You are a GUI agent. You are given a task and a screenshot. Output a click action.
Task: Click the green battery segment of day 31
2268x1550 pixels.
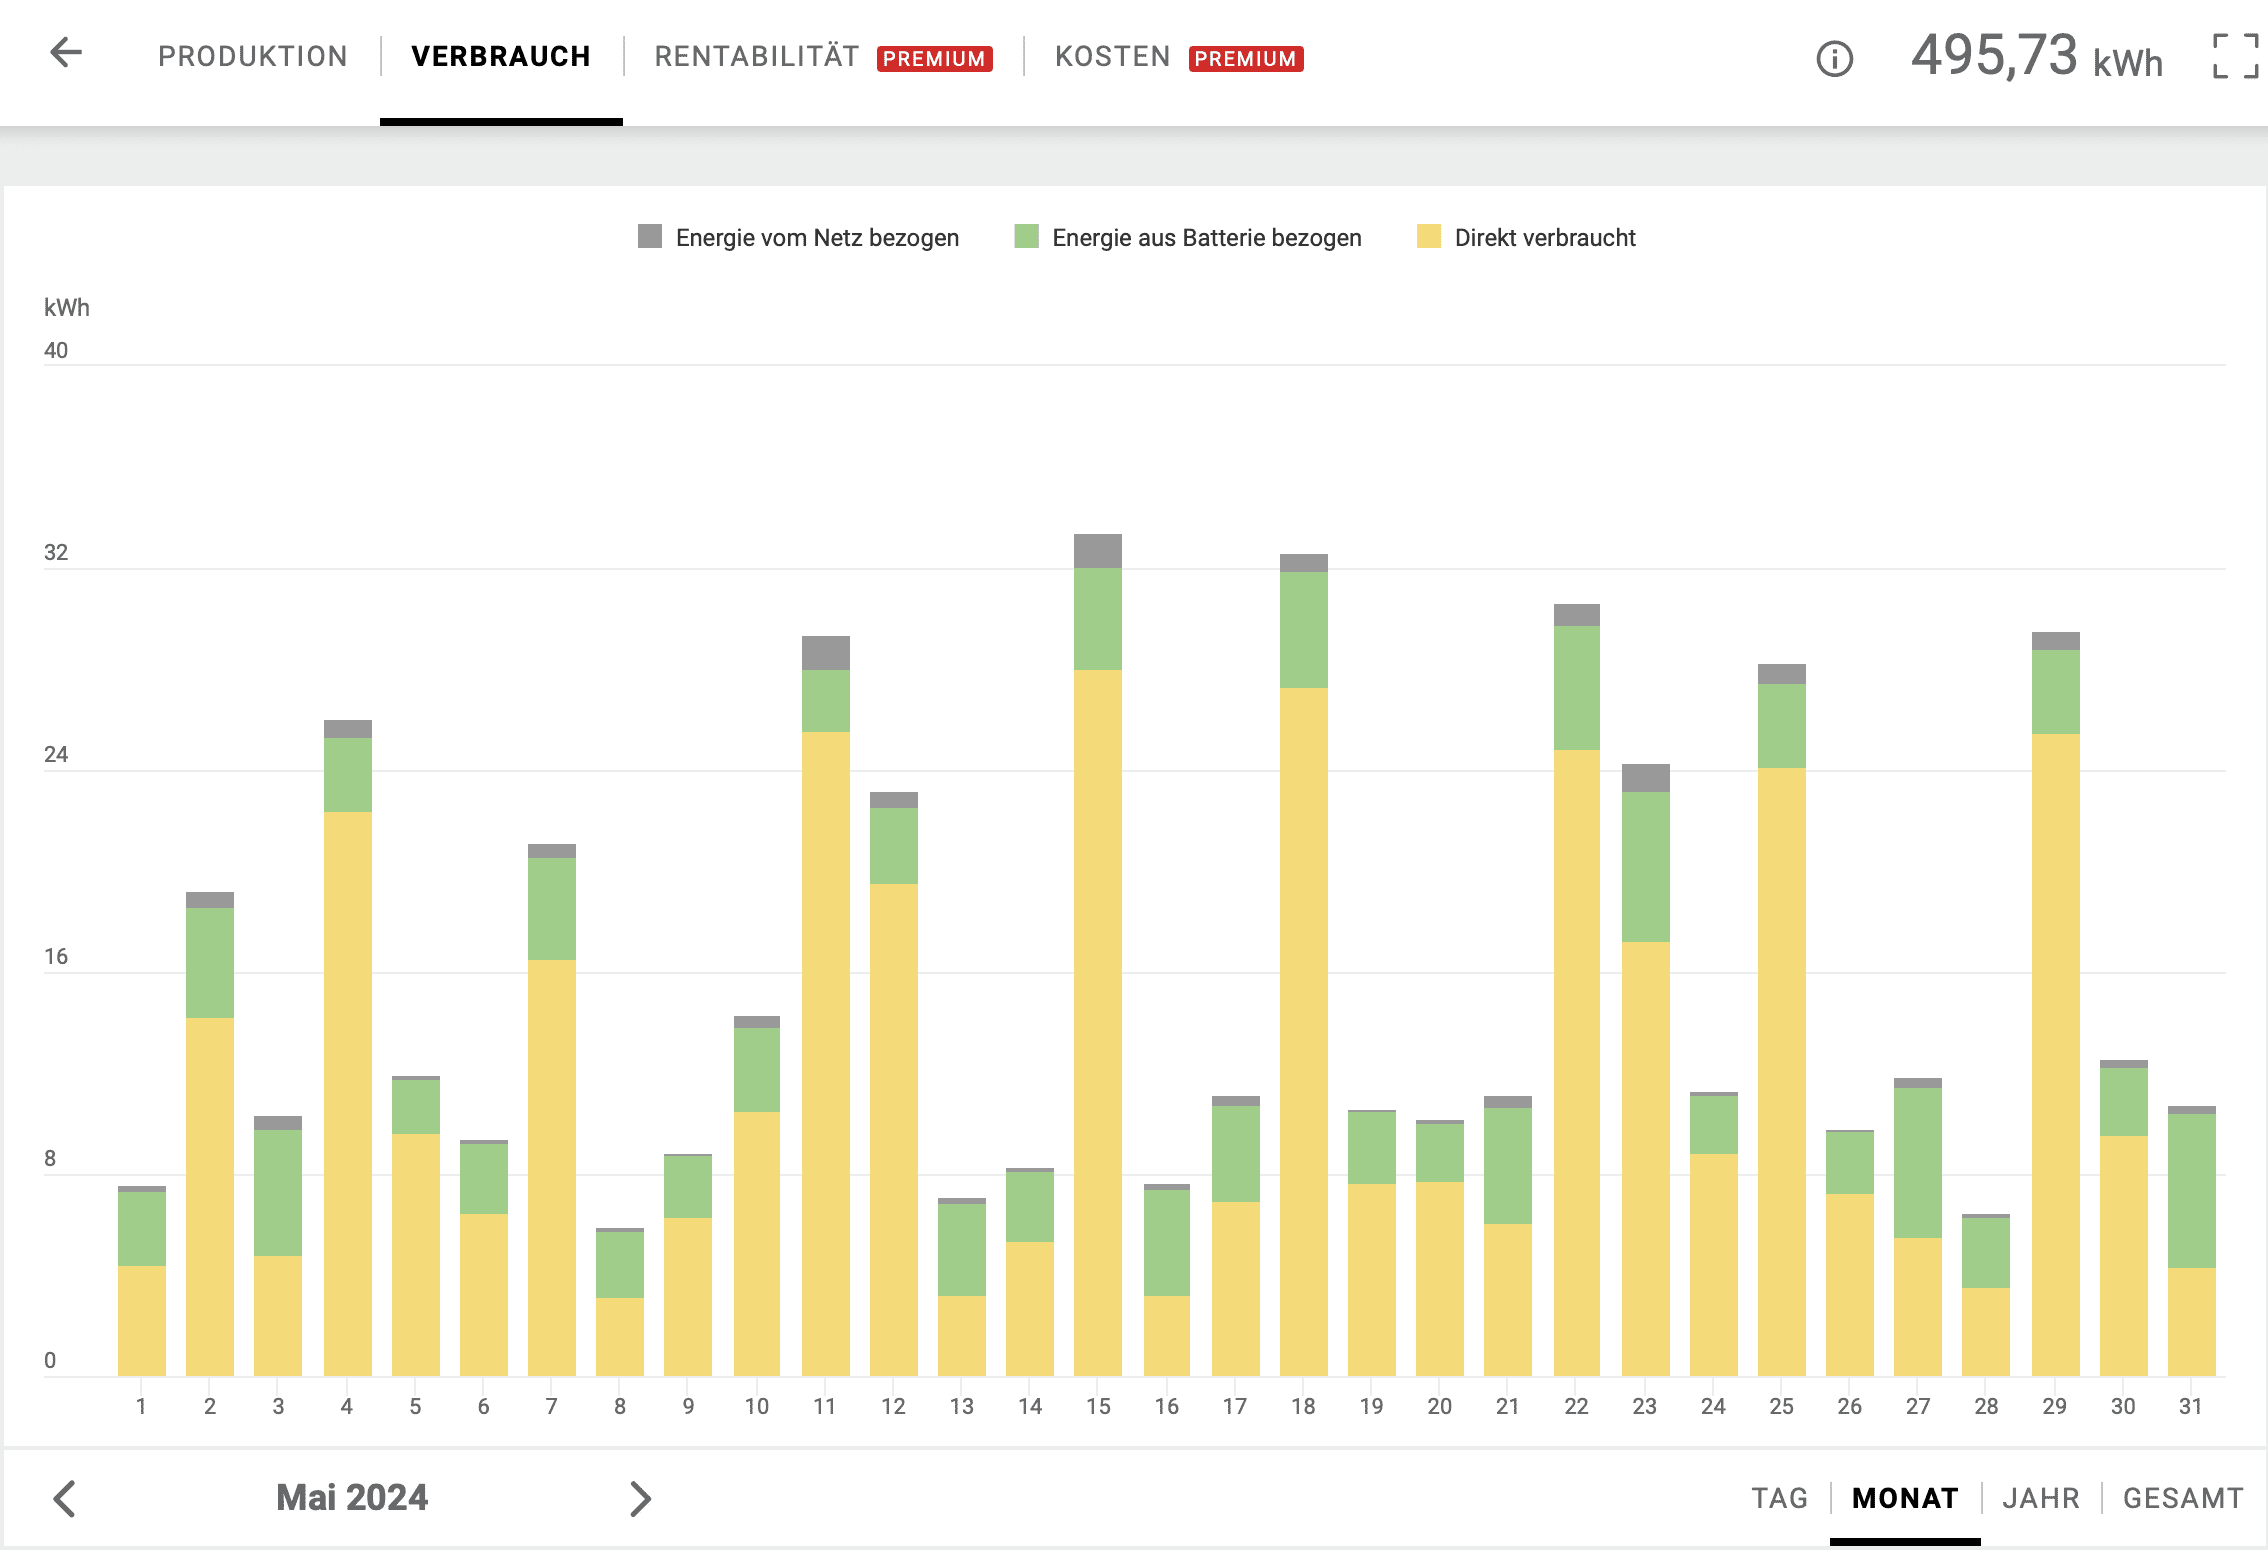(x=2192, y=1191)
